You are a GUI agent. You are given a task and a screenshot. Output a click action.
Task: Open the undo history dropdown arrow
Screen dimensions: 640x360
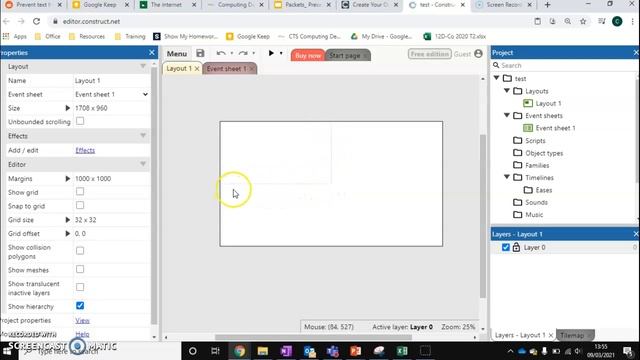(231, 53)
